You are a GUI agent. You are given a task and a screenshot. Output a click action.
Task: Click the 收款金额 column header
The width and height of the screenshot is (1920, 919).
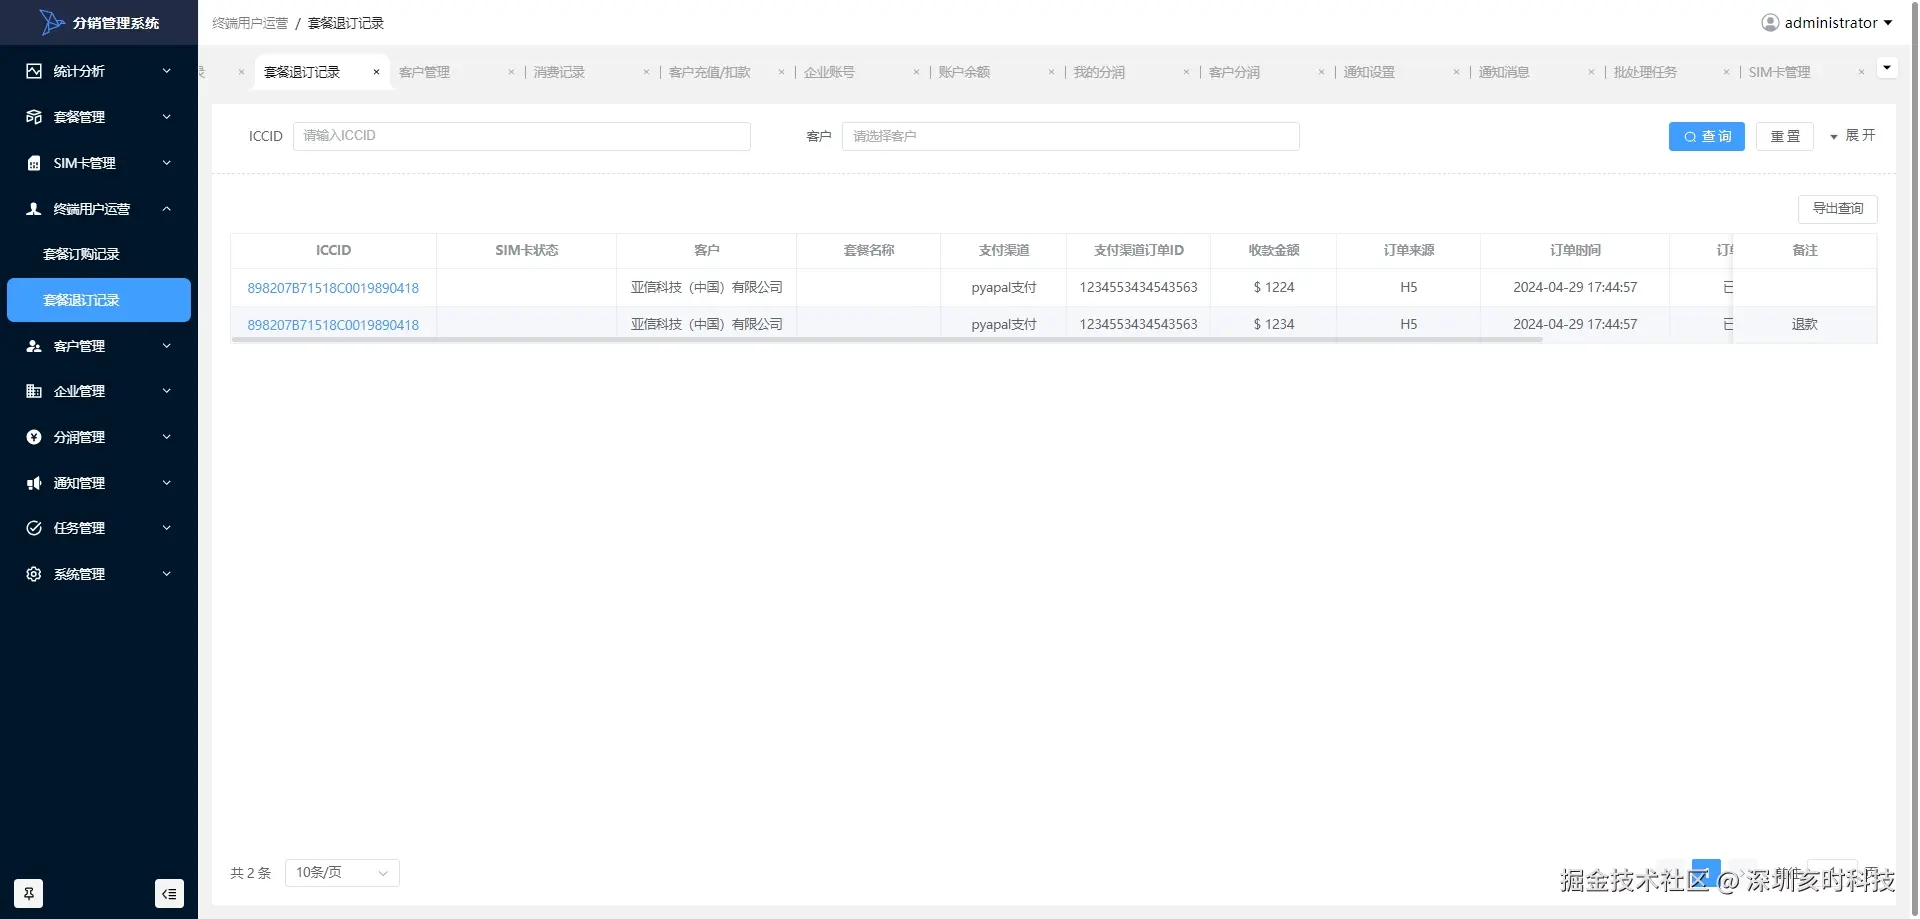[x=1274, y=250]
